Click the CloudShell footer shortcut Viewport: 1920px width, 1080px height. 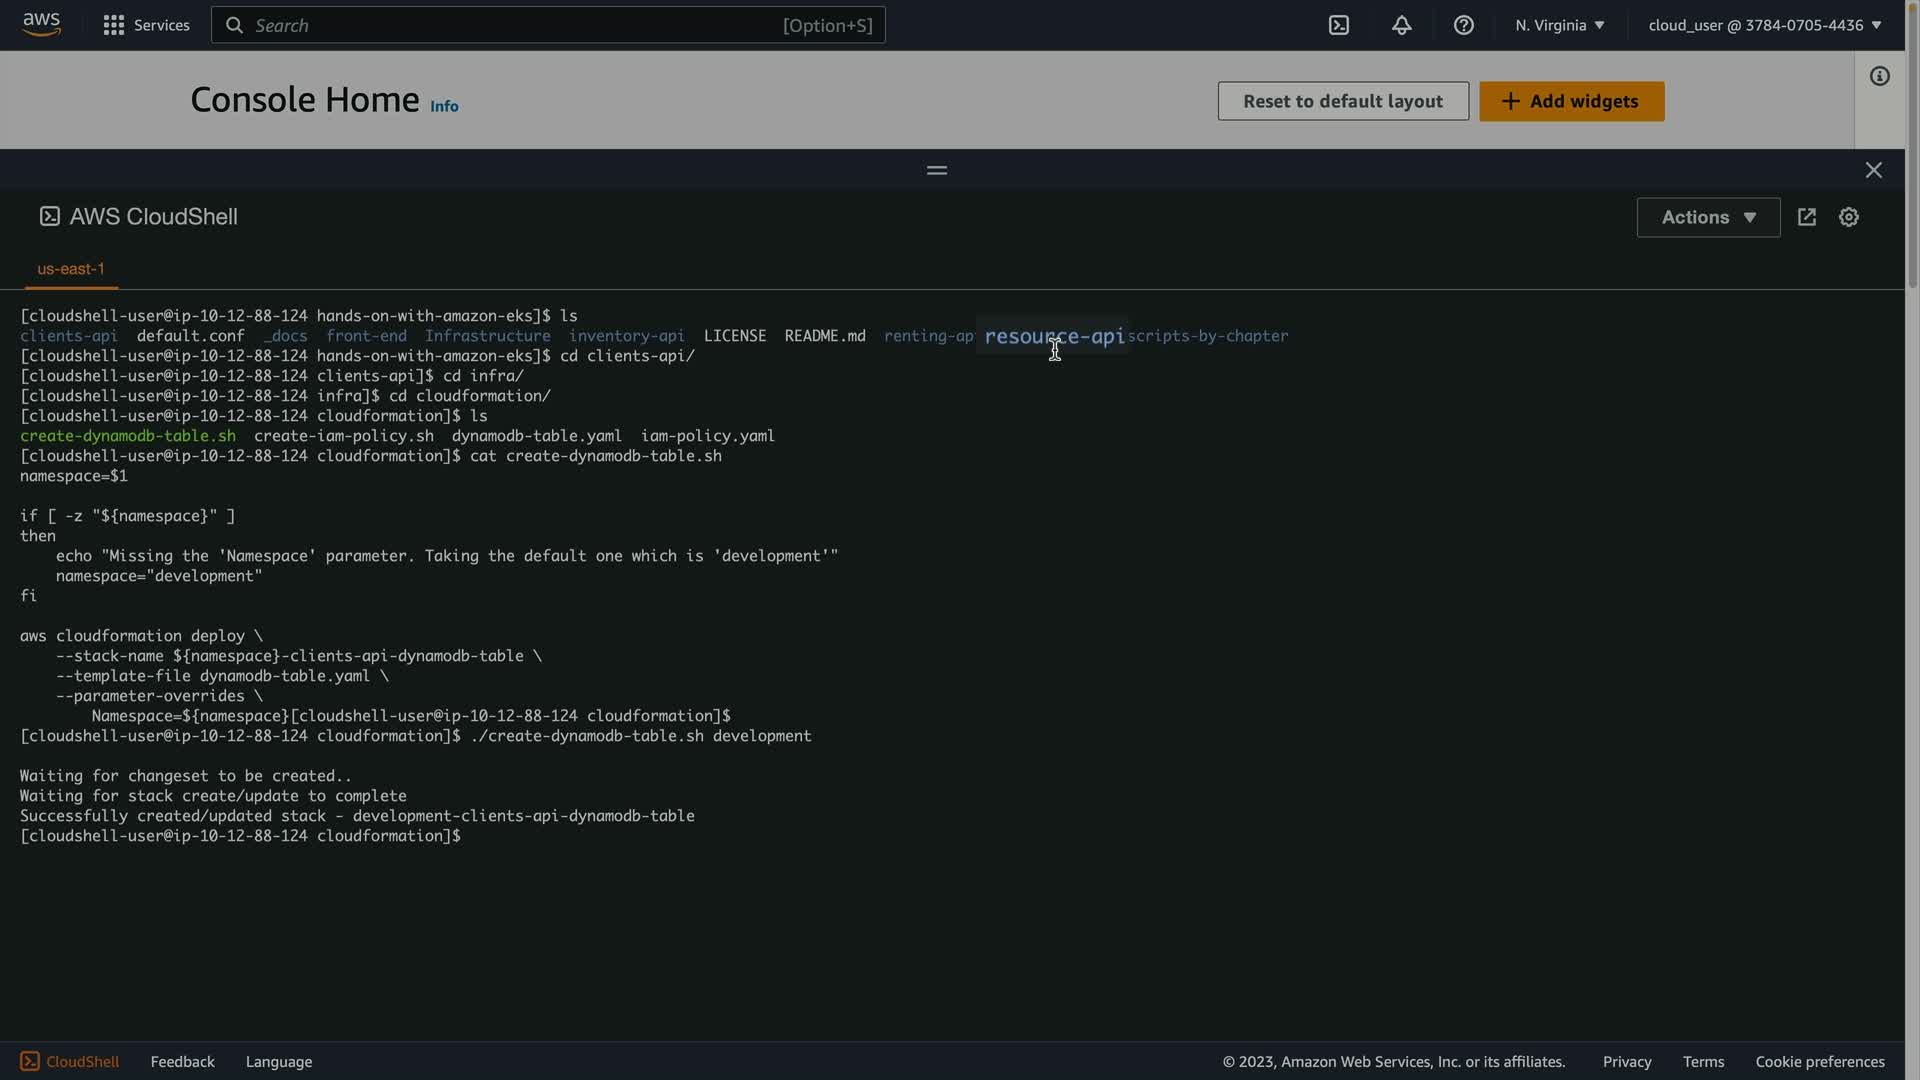(x=70, y=1061)
